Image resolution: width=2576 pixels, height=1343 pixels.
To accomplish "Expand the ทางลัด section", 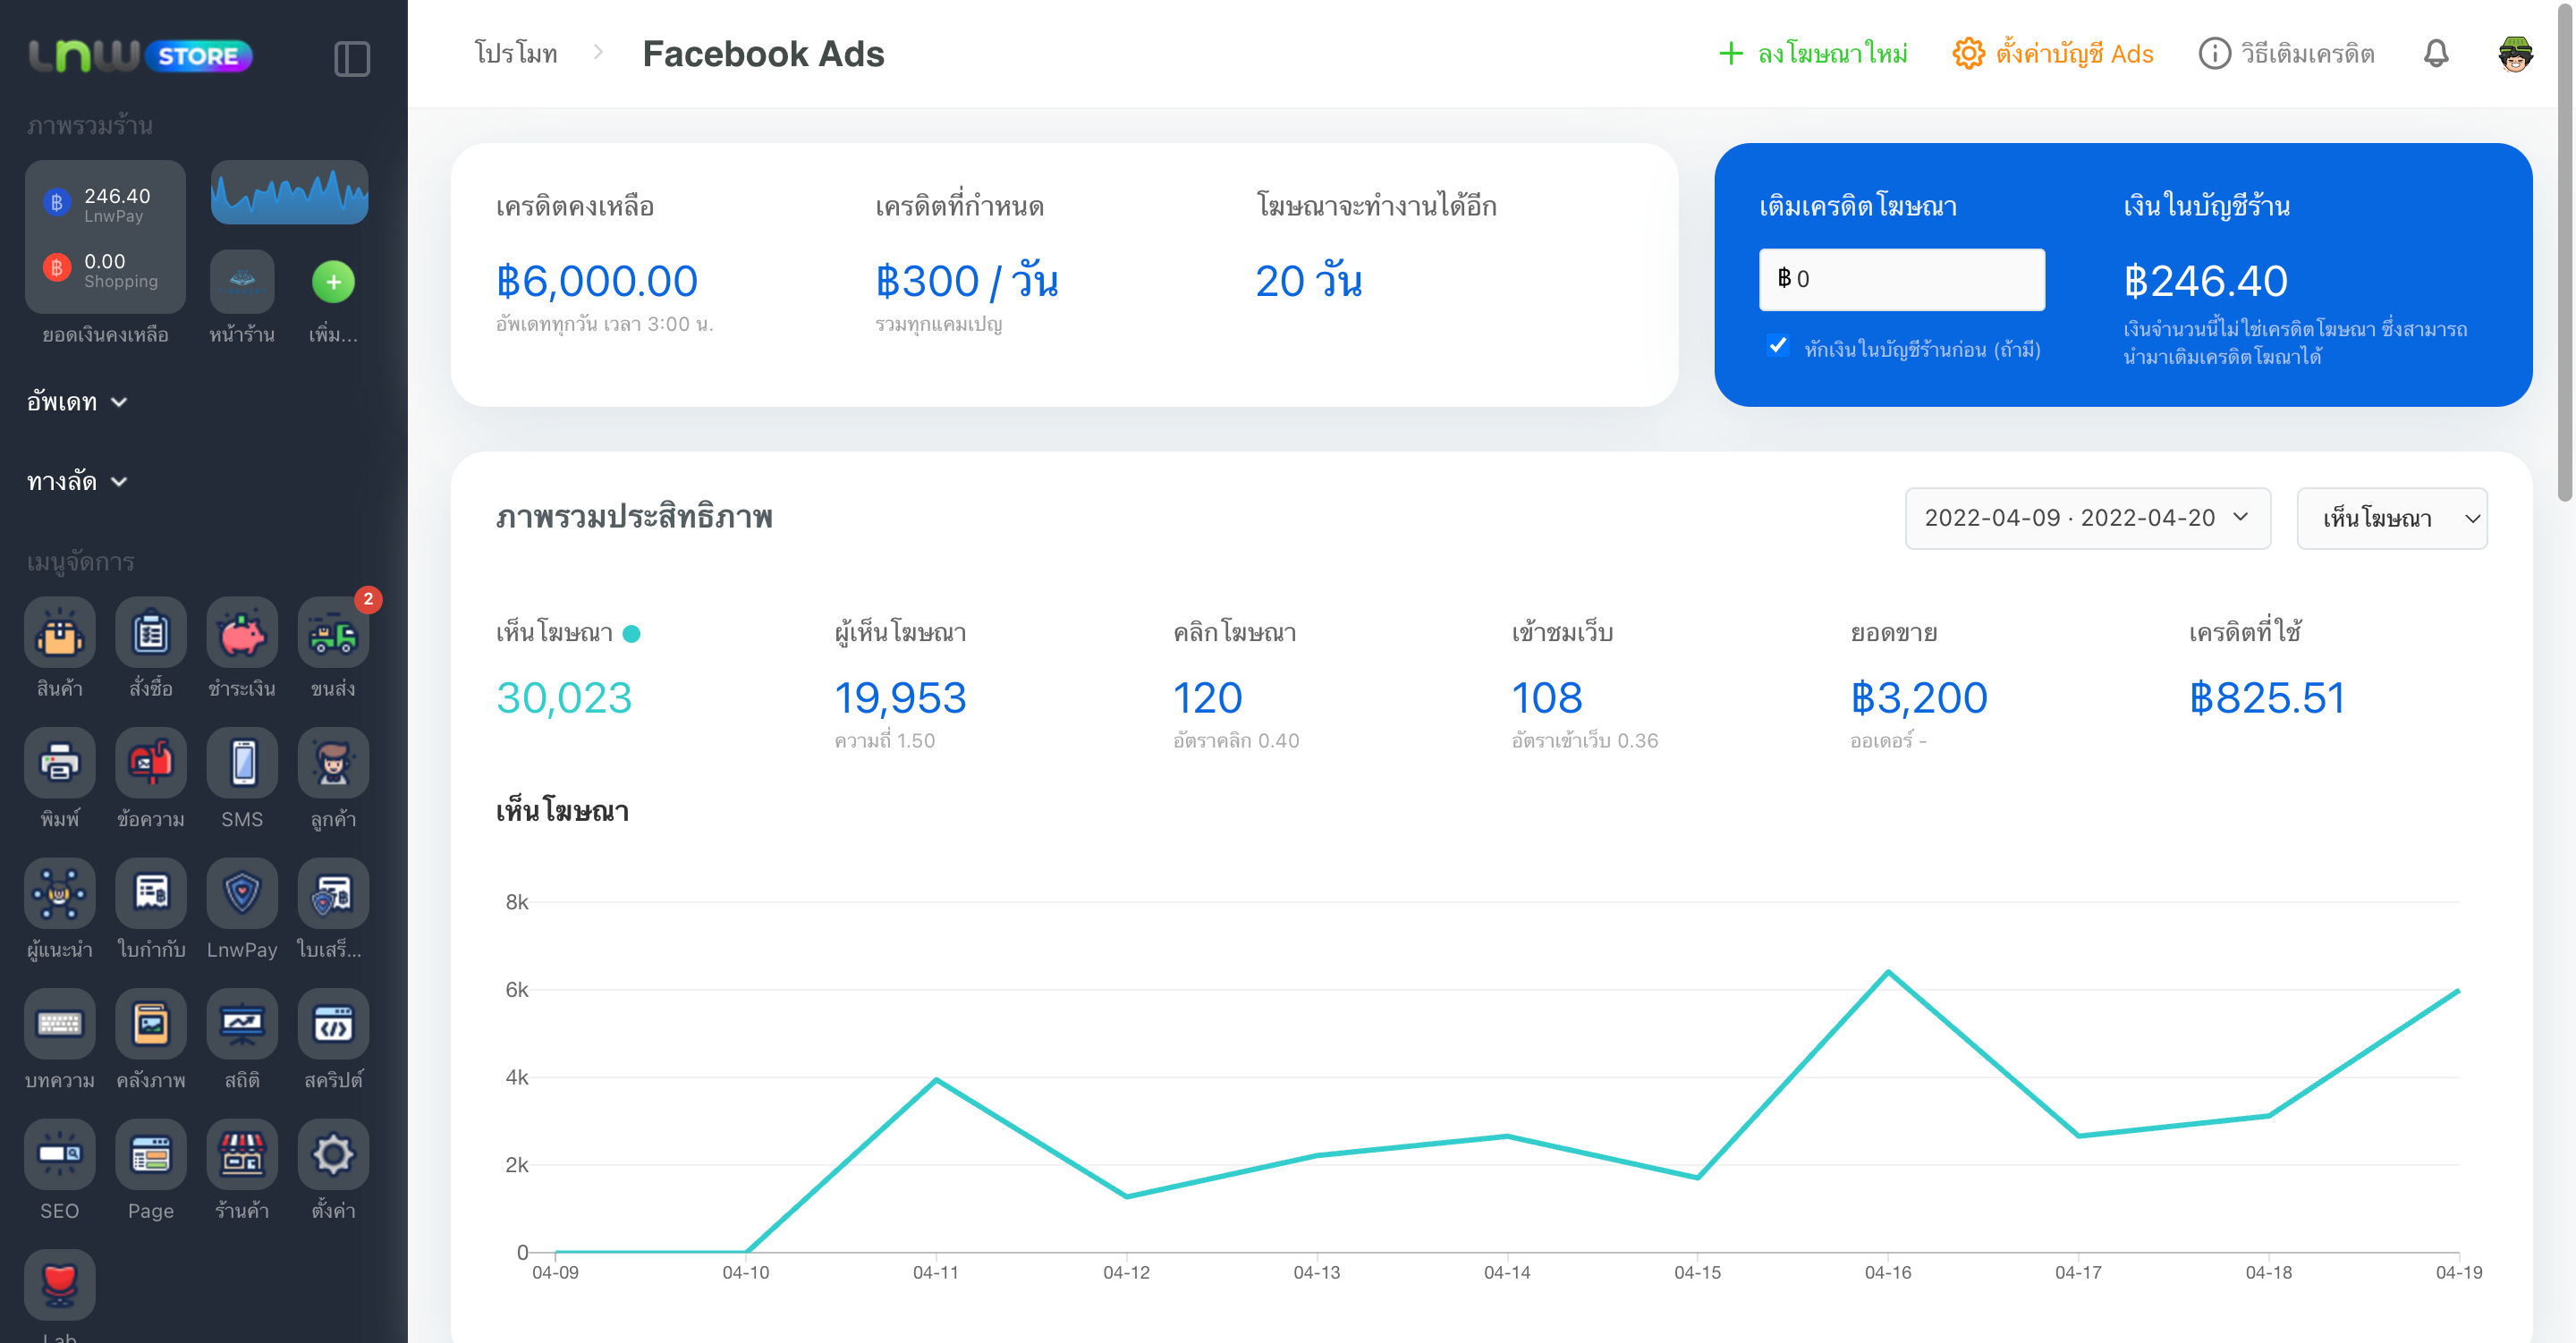I will point(77,482).
